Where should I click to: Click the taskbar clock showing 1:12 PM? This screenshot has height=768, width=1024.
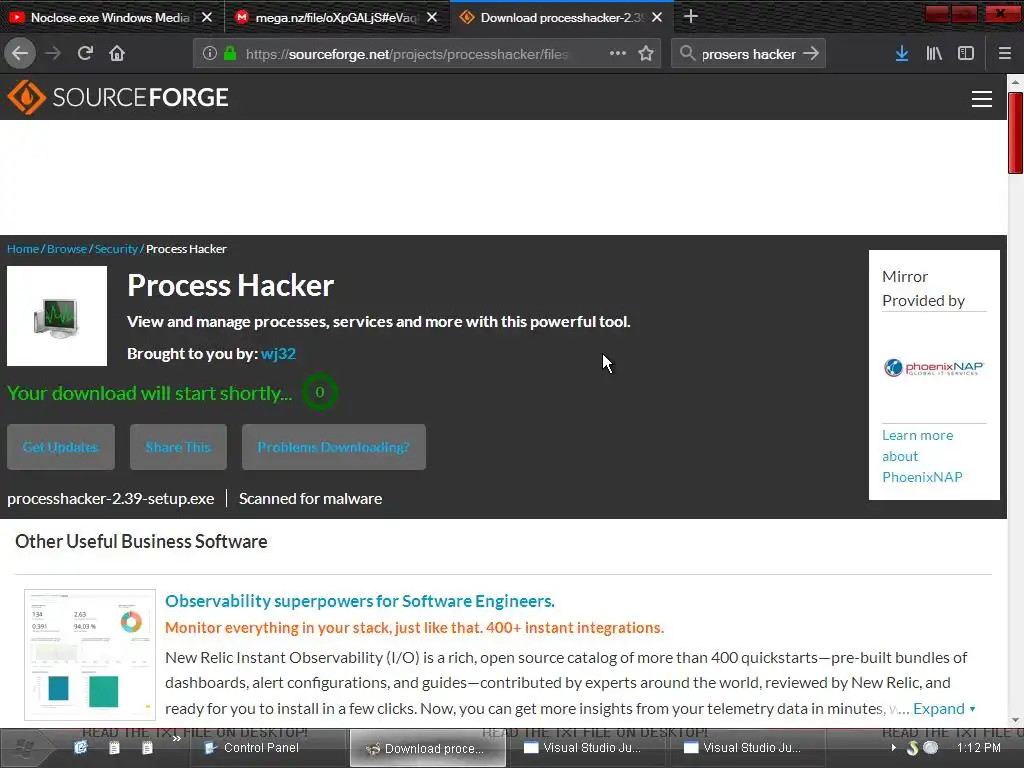(978, 748)
